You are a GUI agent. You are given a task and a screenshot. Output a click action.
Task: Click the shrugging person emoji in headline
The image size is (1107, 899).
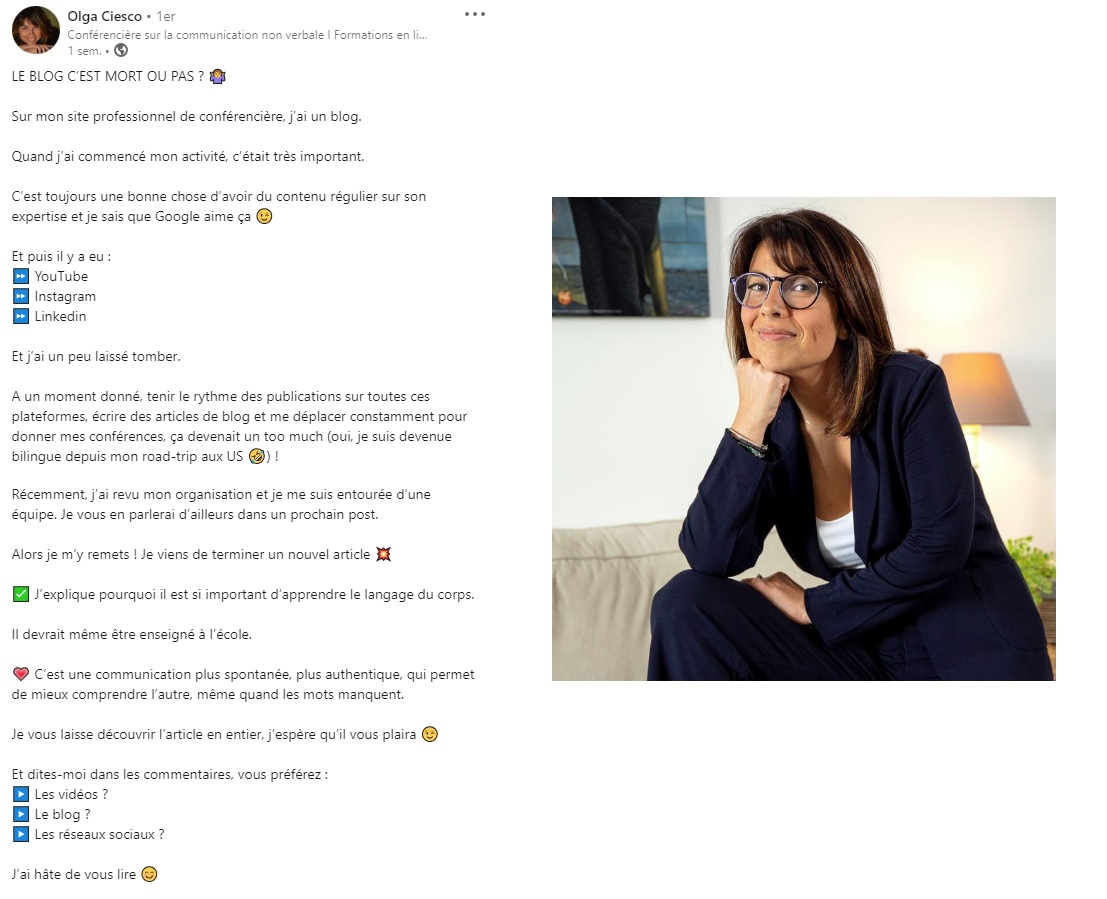click(x=217, y=76)
